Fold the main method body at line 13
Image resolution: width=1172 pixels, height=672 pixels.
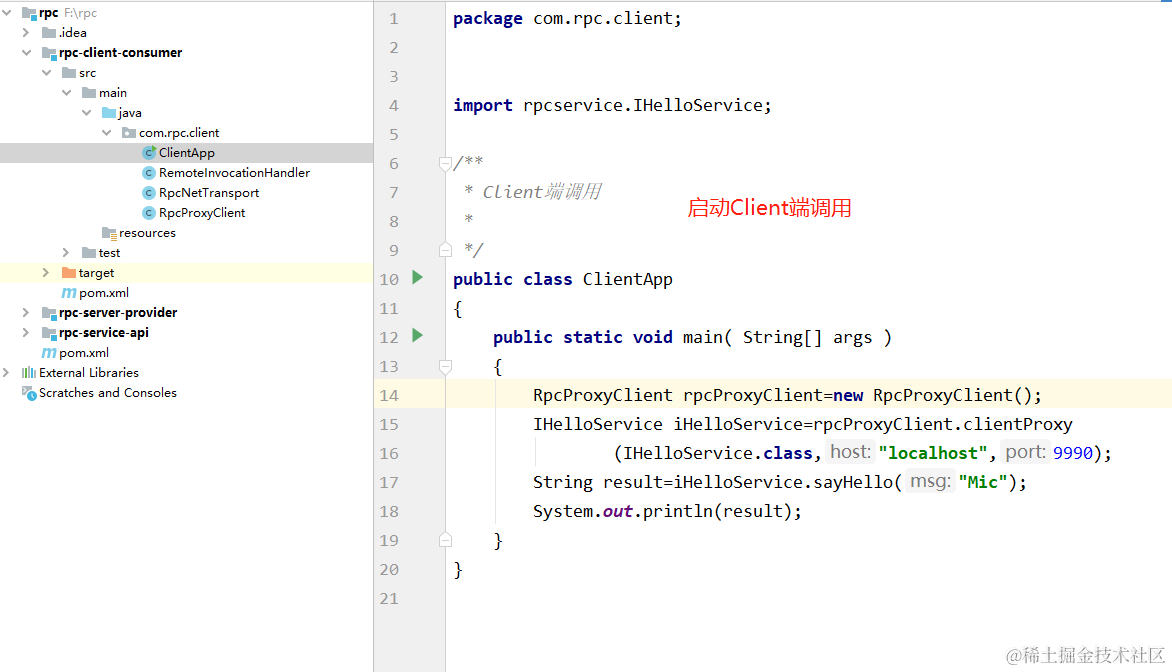point(445,366)
